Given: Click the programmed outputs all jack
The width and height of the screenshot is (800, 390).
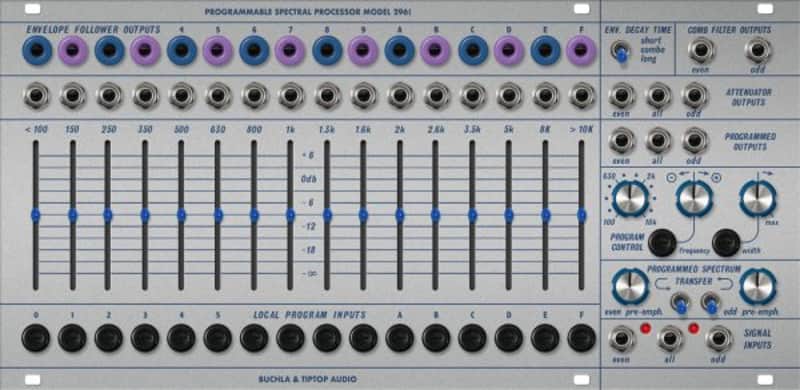Looking at the screenshot, I should [659, 140].
